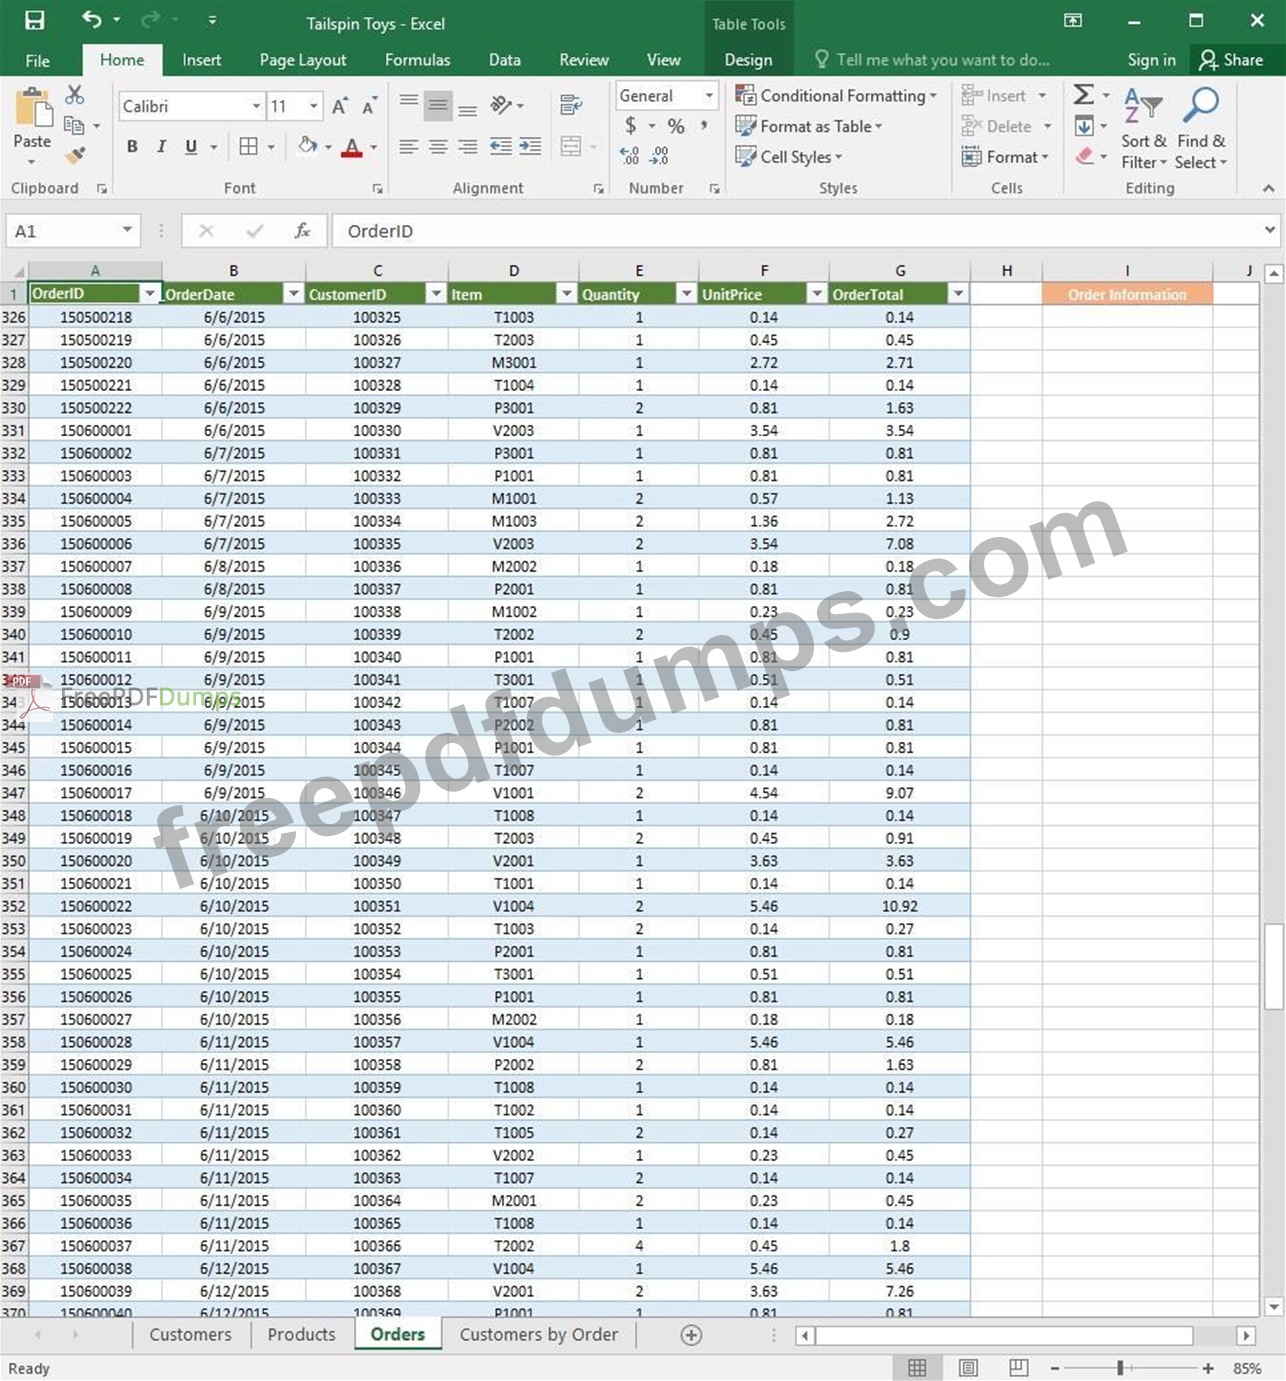
Task: Toggle Italic formatting
Action: (161, 147)
